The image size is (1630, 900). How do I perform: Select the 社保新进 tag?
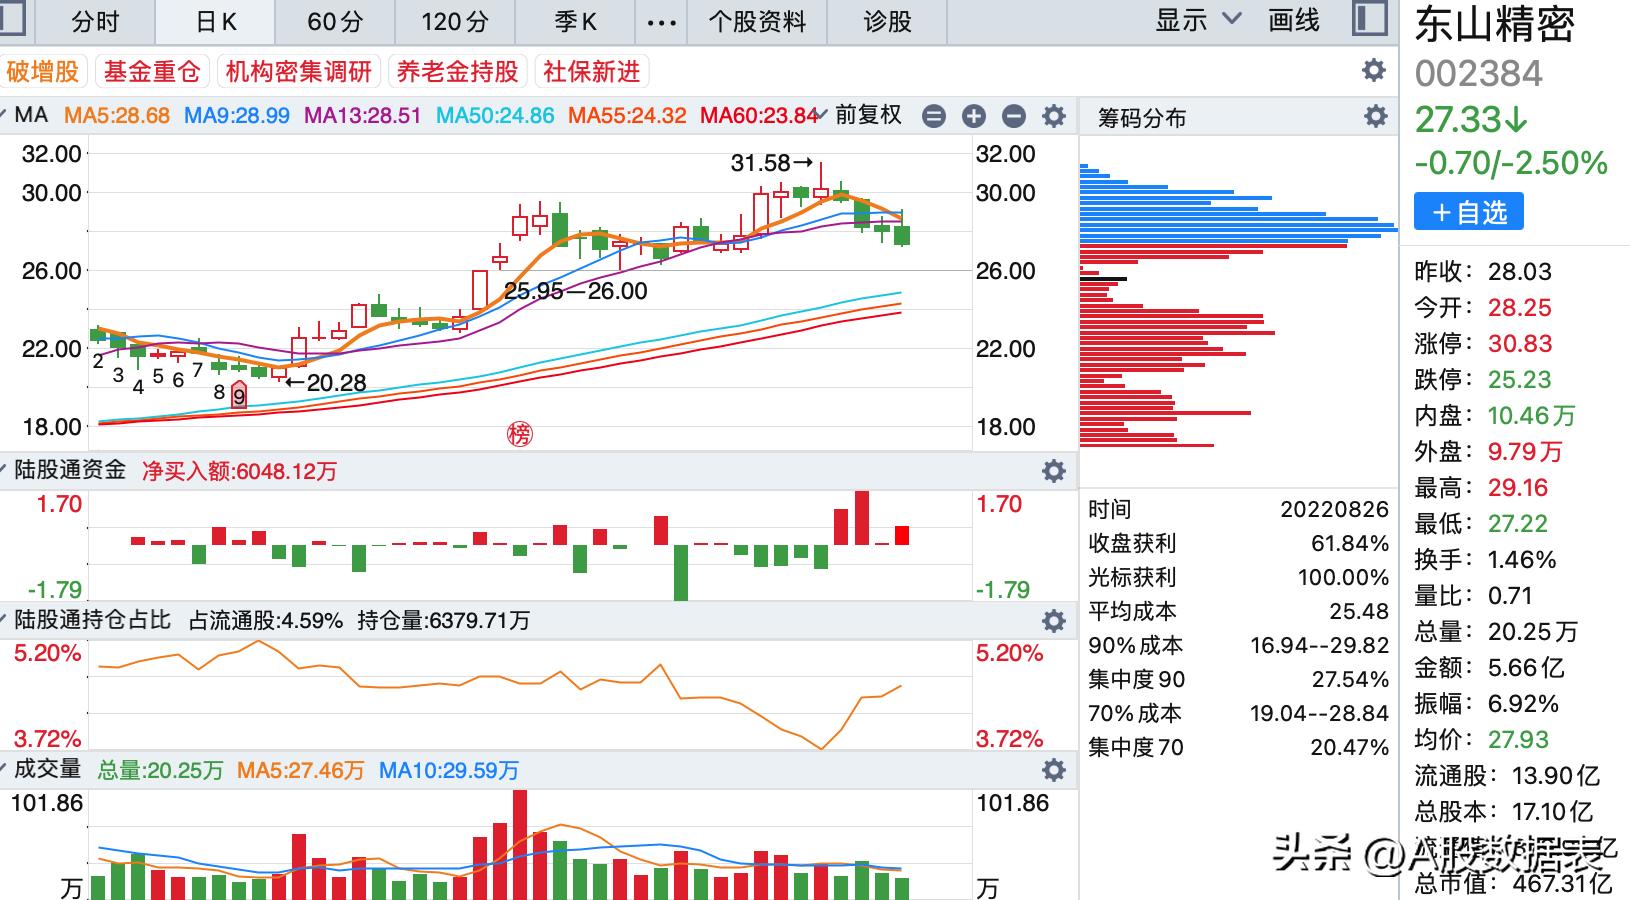coord(592,71)
